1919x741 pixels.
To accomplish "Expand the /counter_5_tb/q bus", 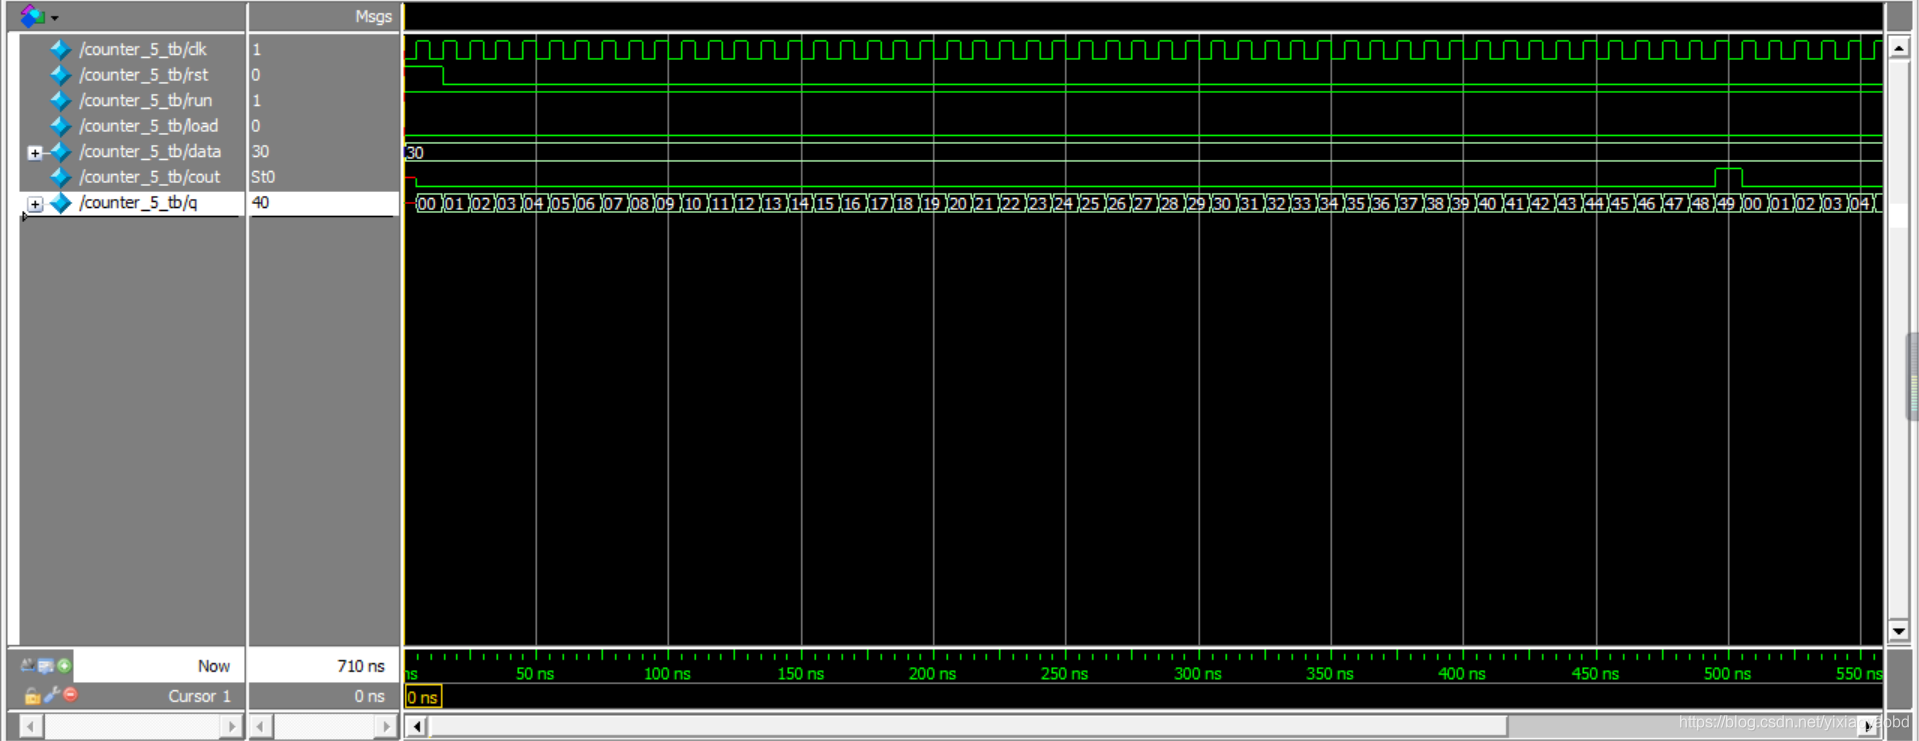I will (35, 204).
